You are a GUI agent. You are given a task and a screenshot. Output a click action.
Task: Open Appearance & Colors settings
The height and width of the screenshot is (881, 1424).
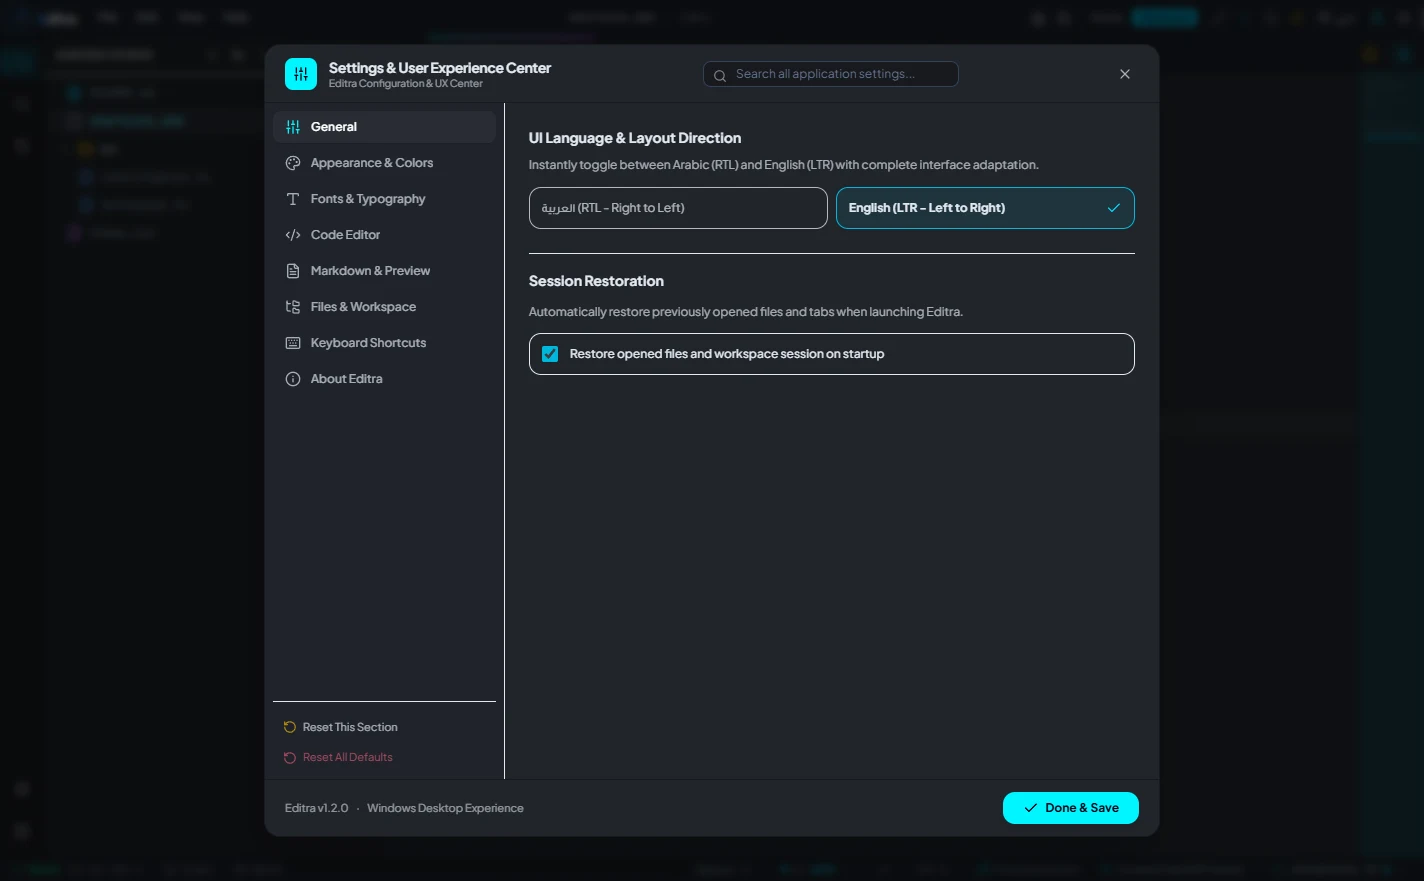(x=384, y=163)
